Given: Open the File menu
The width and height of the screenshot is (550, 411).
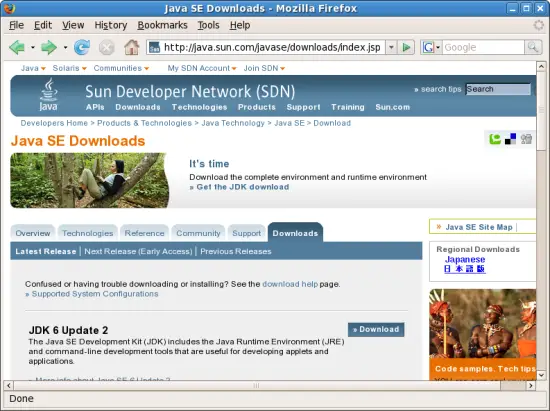Looking at the screenshot, I should [x=16, y=25].
